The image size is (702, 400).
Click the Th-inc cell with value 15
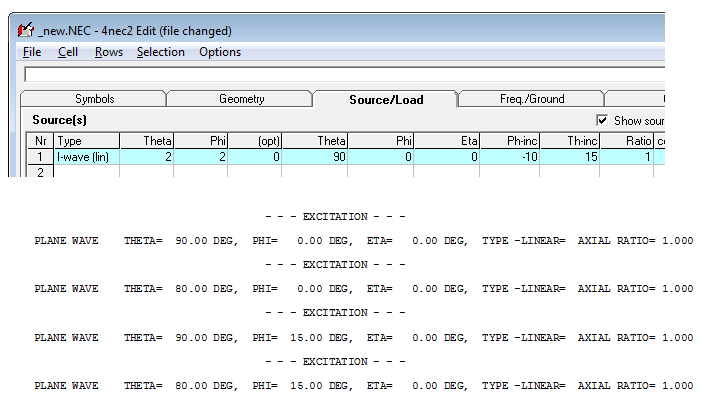pyautogui.click(x=569, y=157)
